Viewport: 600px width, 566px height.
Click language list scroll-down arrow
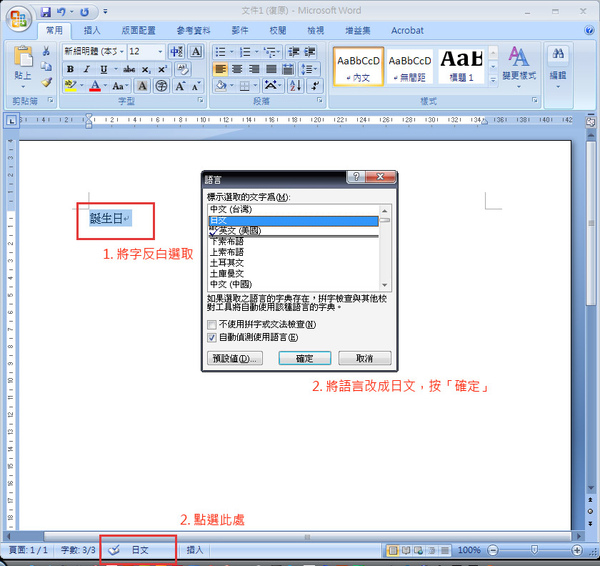point(385,285)
